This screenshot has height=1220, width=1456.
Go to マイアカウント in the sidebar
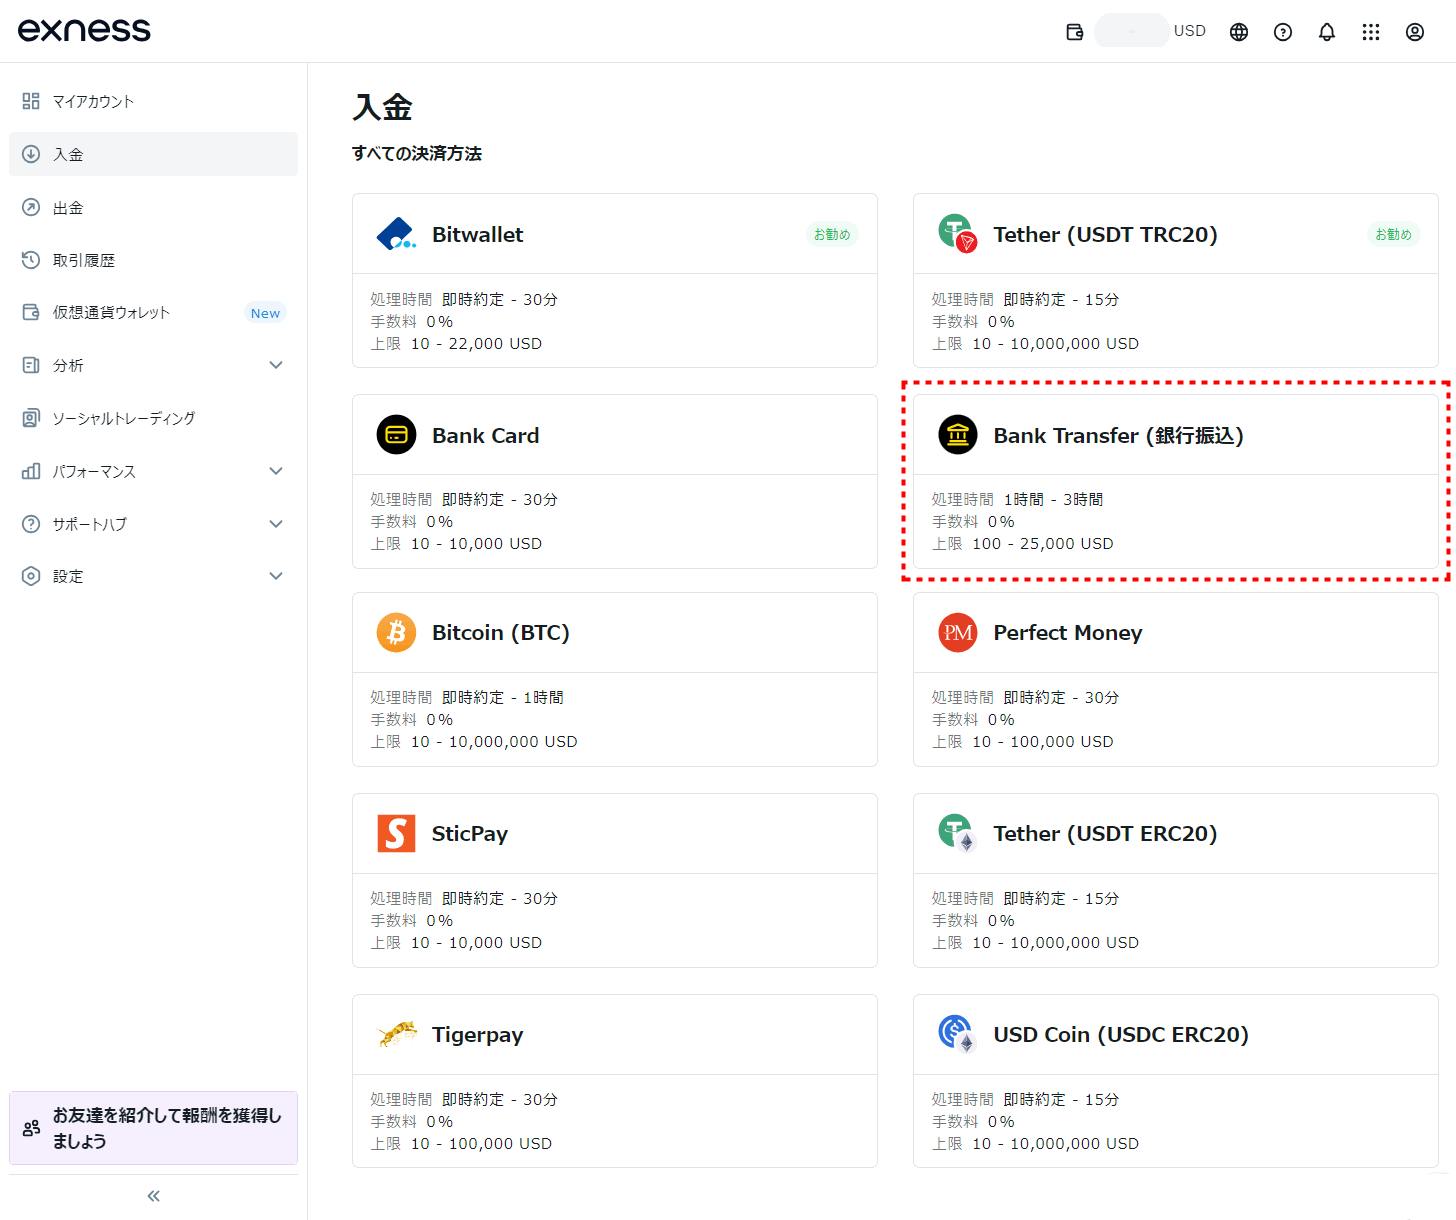[x=153, y=101]
